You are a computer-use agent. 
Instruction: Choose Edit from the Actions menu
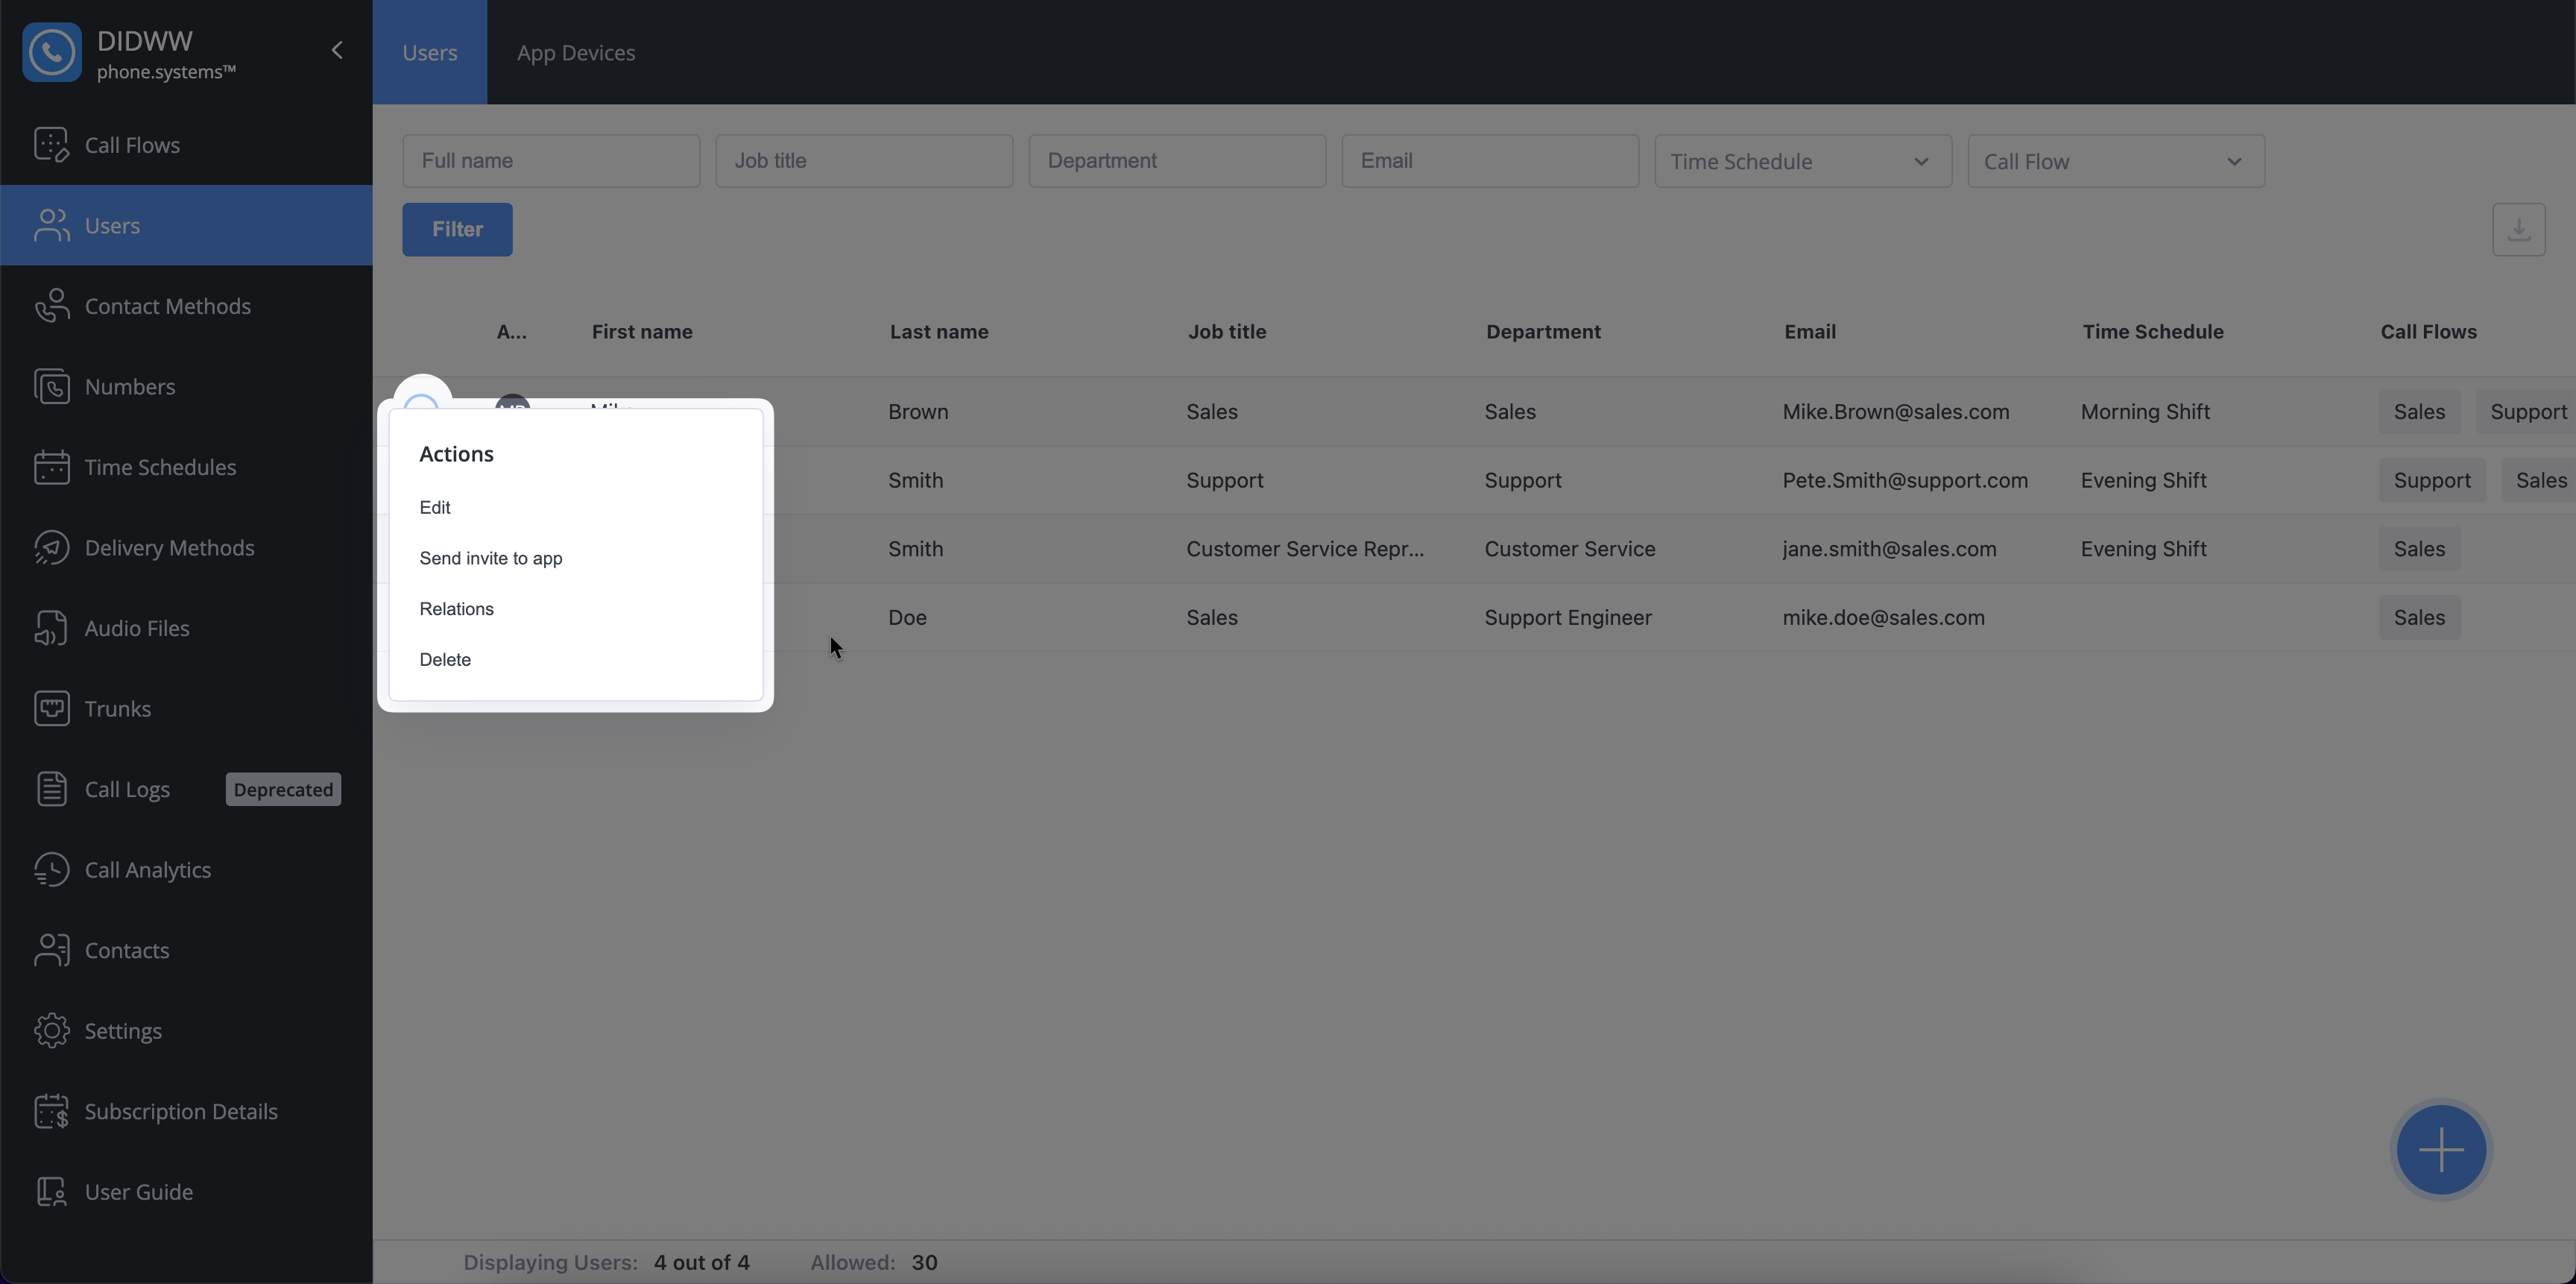tap(435, 507)
